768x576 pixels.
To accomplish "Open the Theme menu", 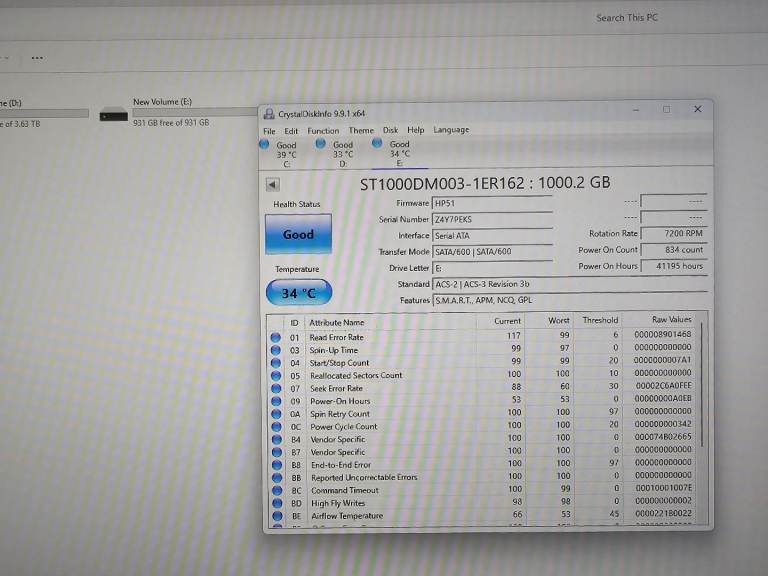I will click(x=361, y=130).
